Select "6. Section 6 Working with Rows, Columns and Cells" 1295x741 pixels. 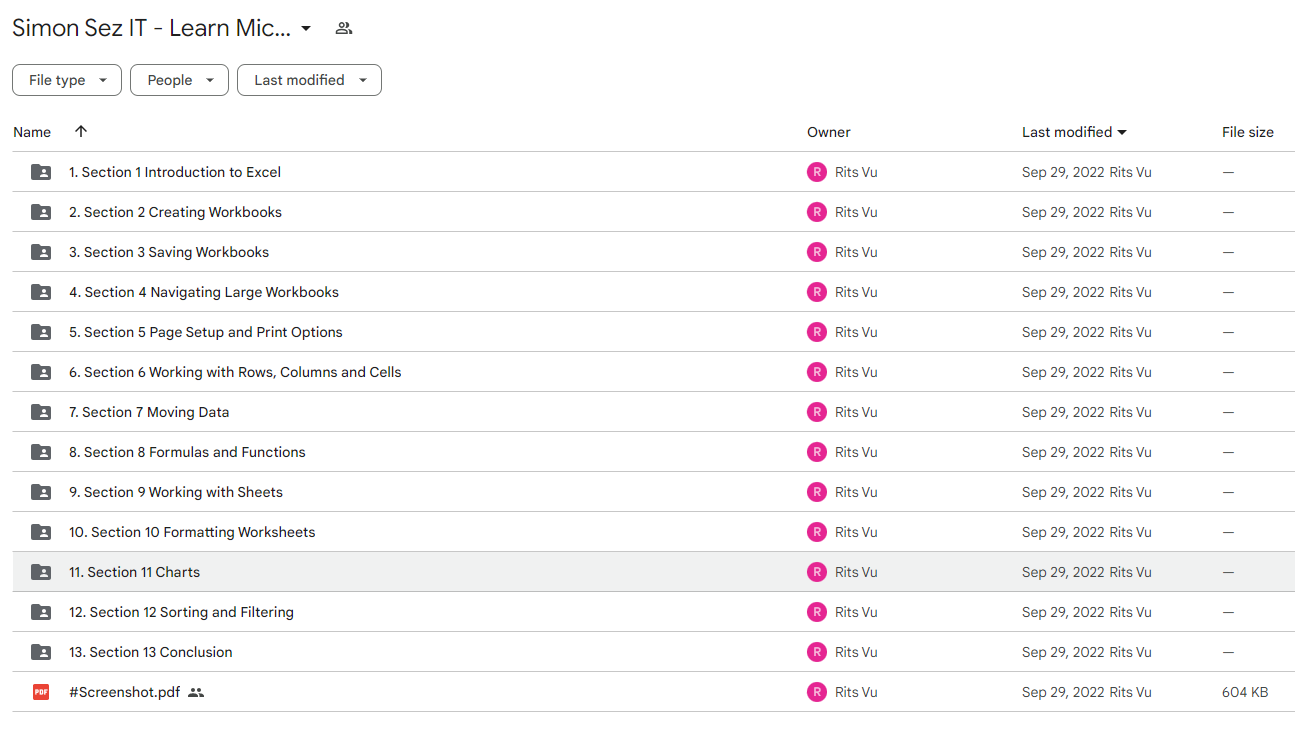tap(235, 372)
